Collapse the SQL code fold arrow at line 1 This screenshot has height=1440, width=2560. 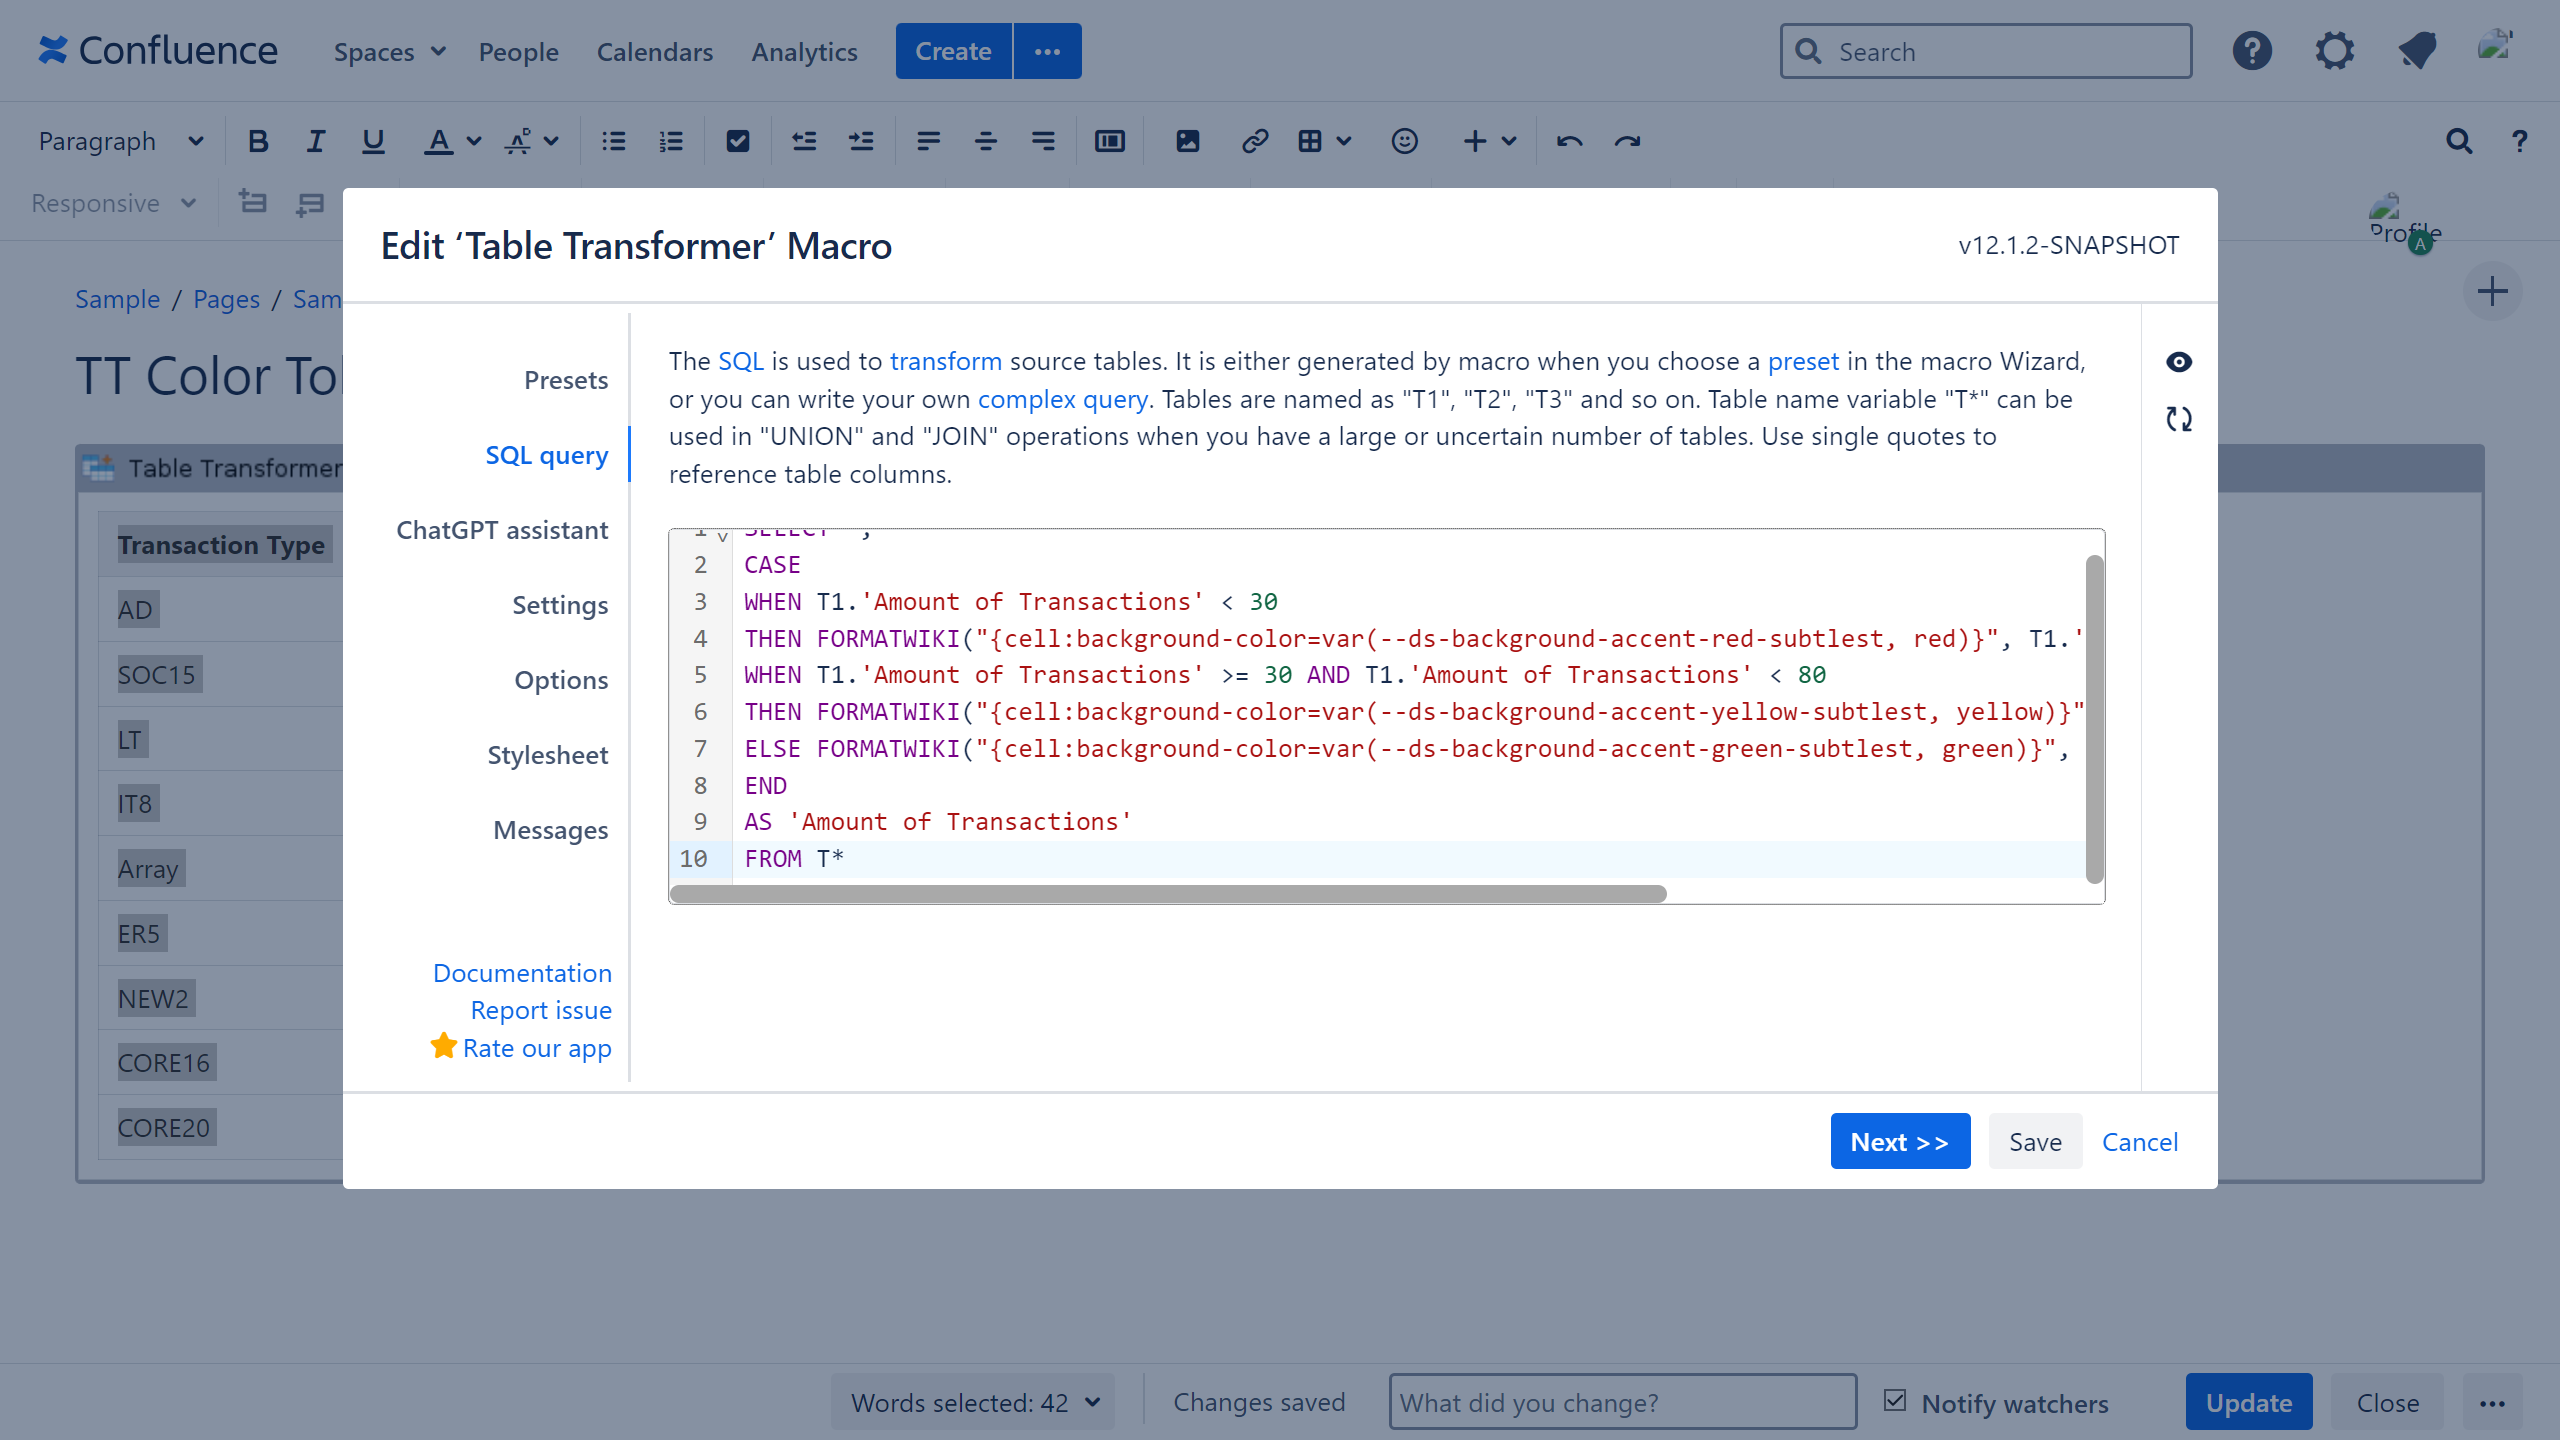coord(722,537)
